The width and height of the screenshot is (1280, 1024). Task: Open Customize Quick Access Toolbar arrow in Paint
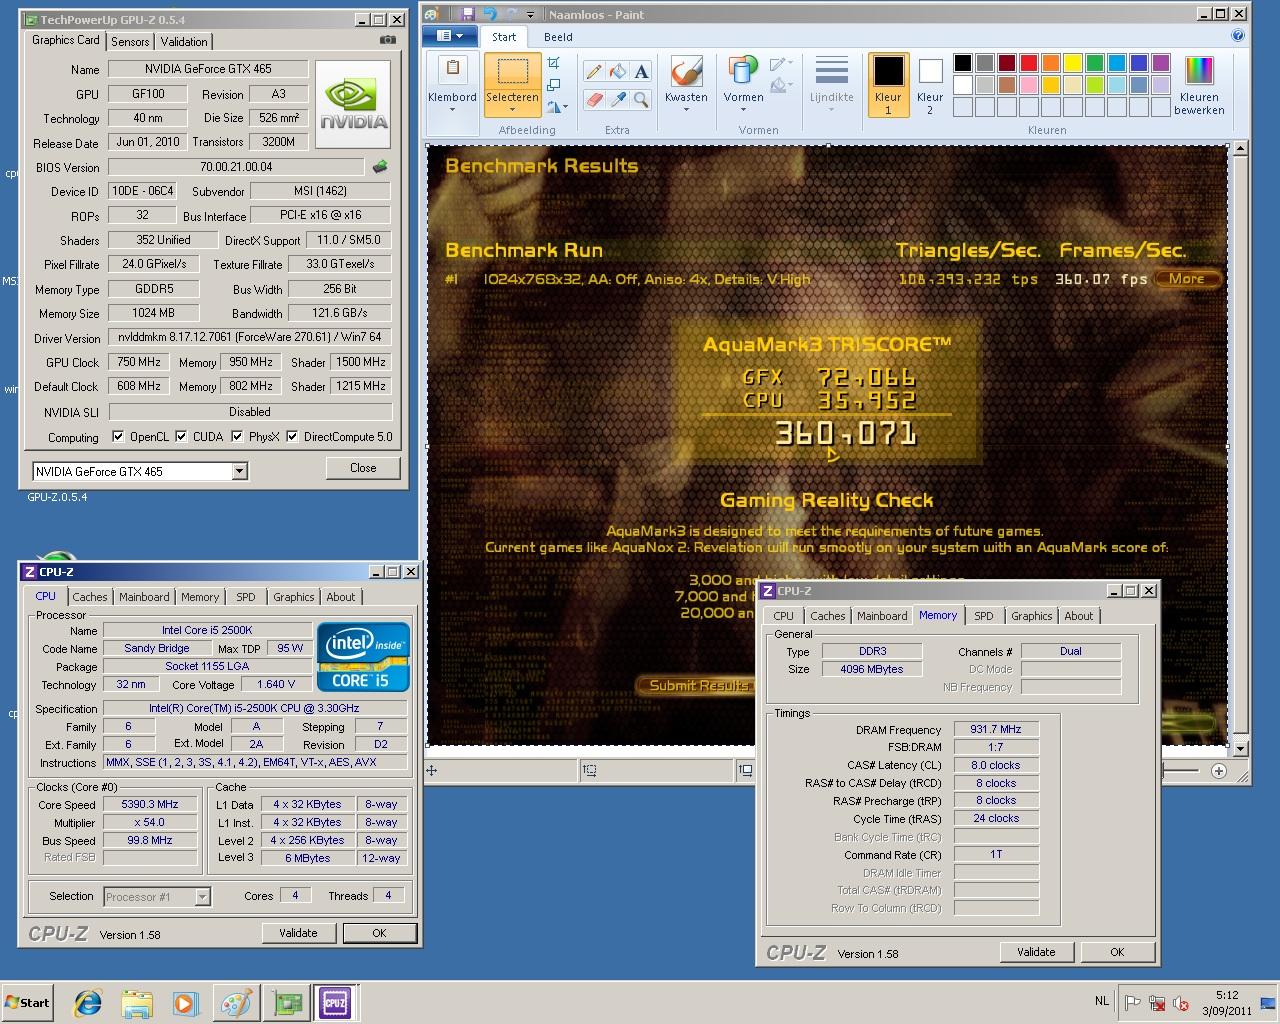531,15
